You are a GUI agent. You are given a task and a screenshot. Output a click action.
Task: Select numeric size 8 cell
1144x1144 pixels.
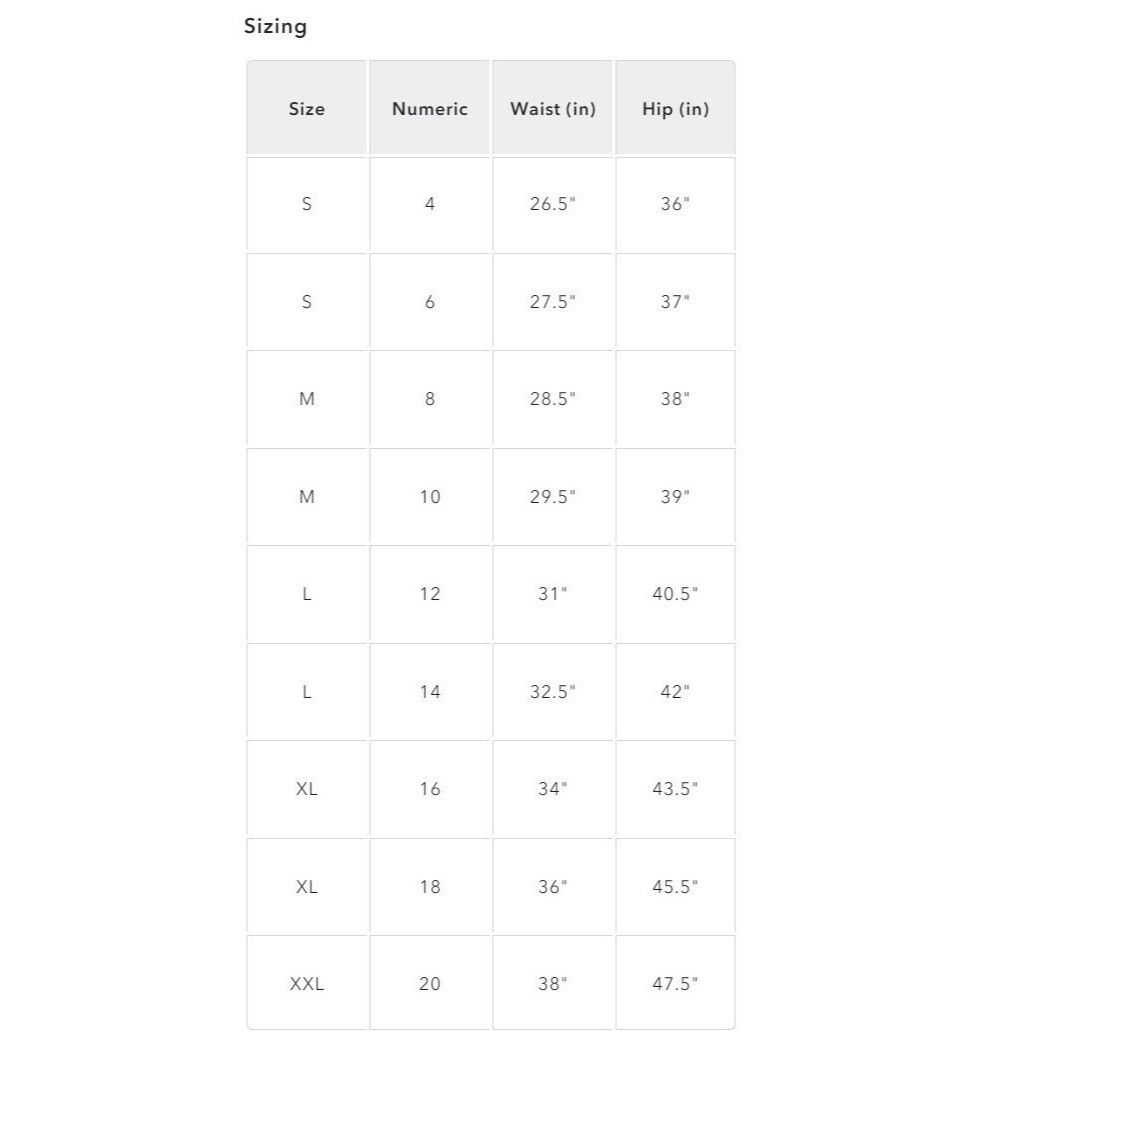tap(430, 399)
